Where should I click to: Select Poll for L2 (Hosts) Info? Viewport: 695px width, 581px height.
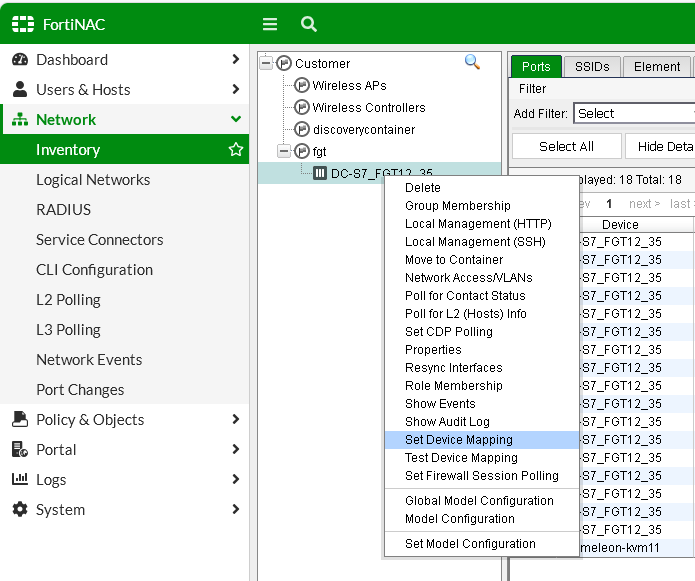(482, 314)
